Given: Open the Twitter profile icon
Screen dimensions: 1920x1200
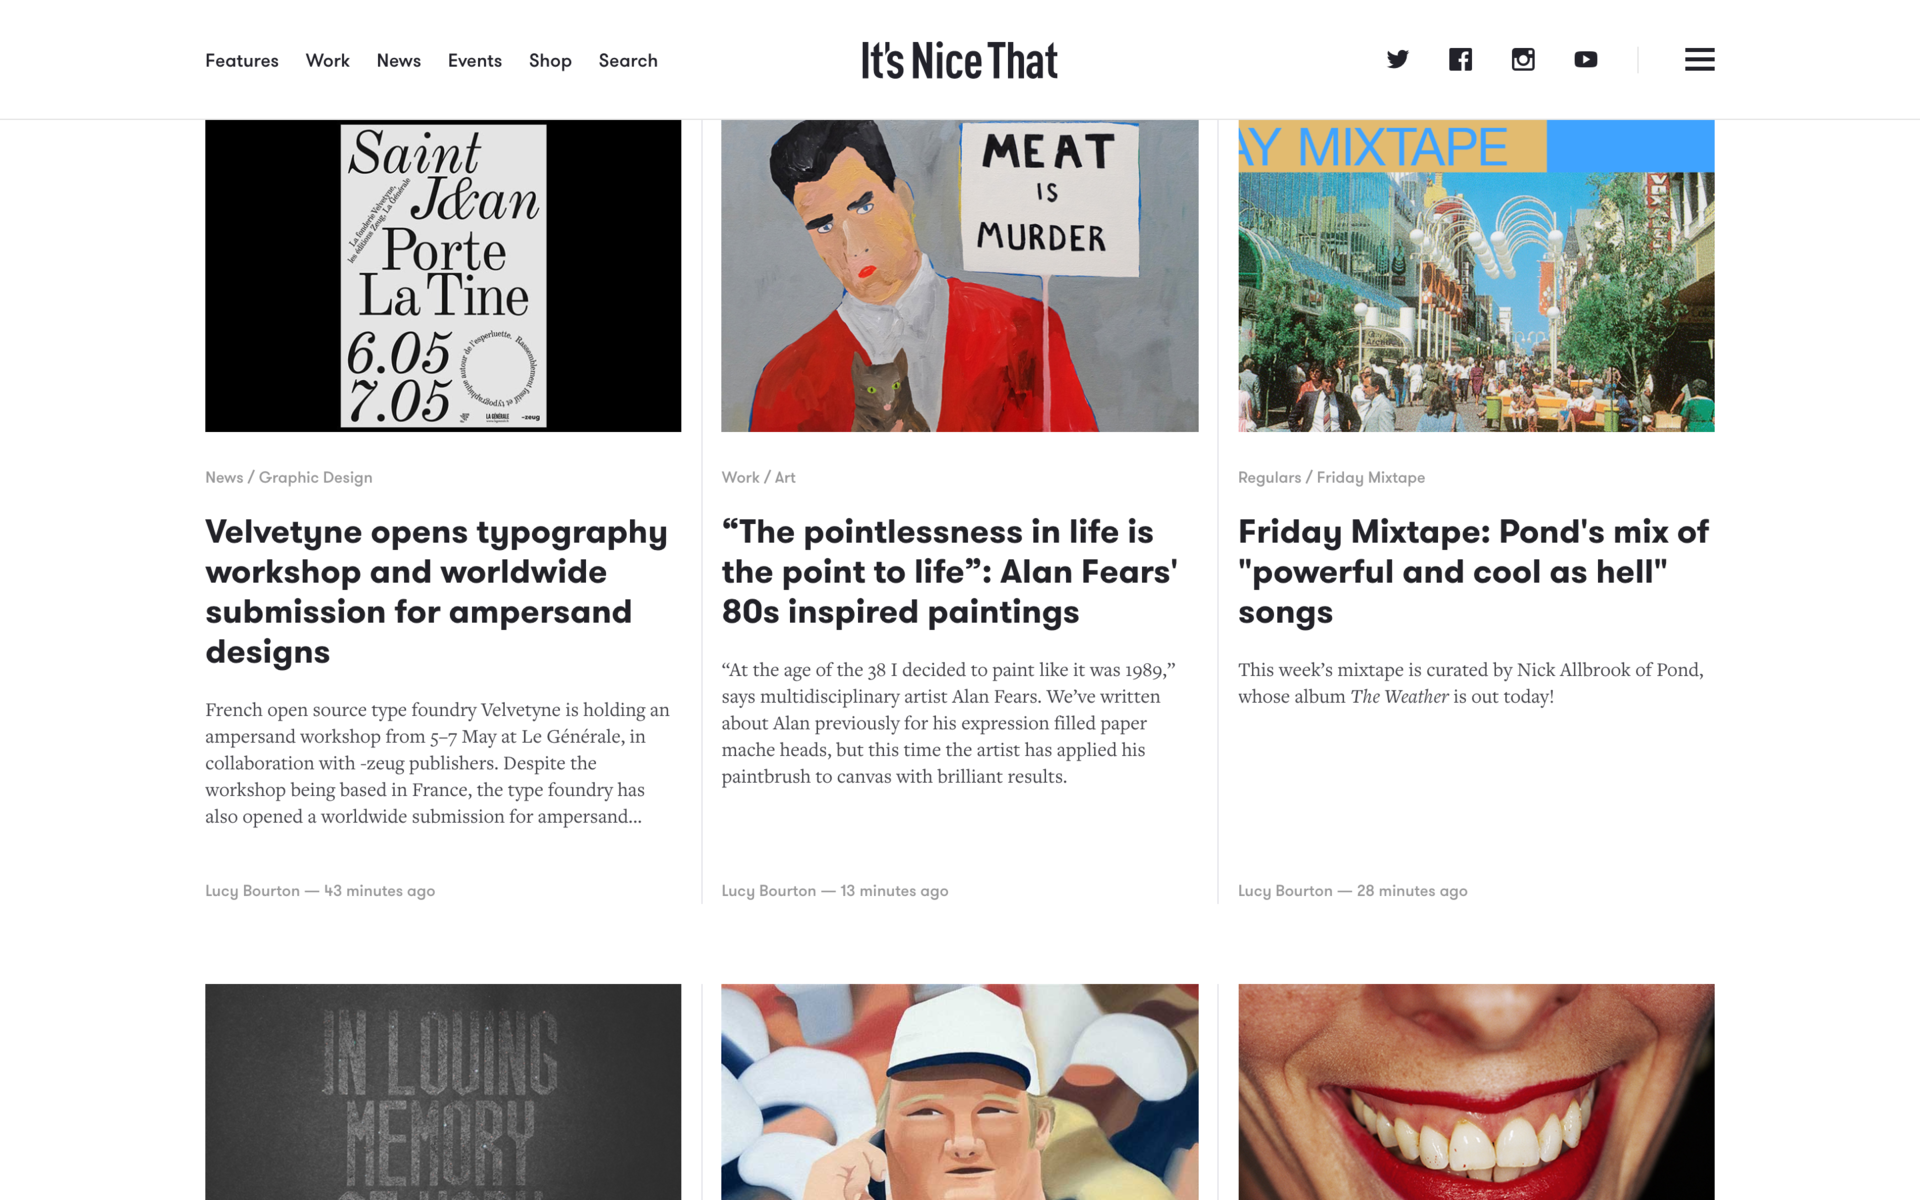Looking at the screenshot, I should (x=1397, y=59).
